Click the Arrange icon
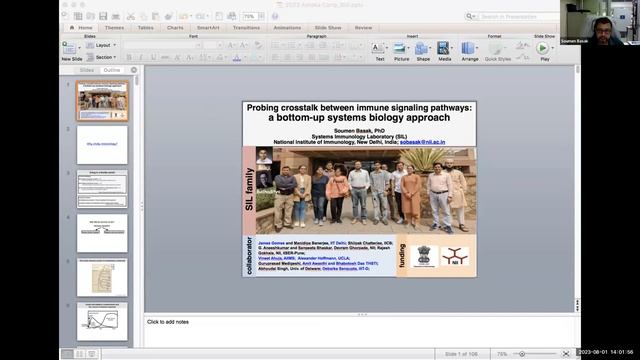Image resolution: width=640 pixels, height=360 pixels. click(468, 48)
